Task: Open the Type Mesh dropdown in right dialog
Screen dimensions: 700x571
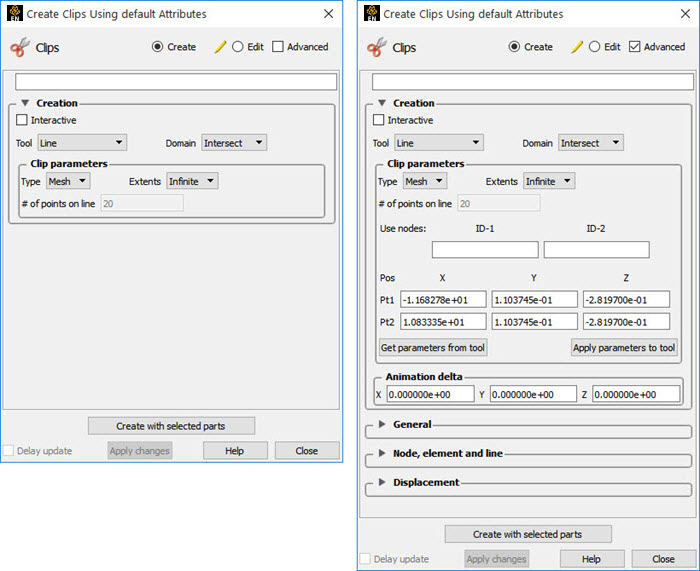Action: click(425, 181)
